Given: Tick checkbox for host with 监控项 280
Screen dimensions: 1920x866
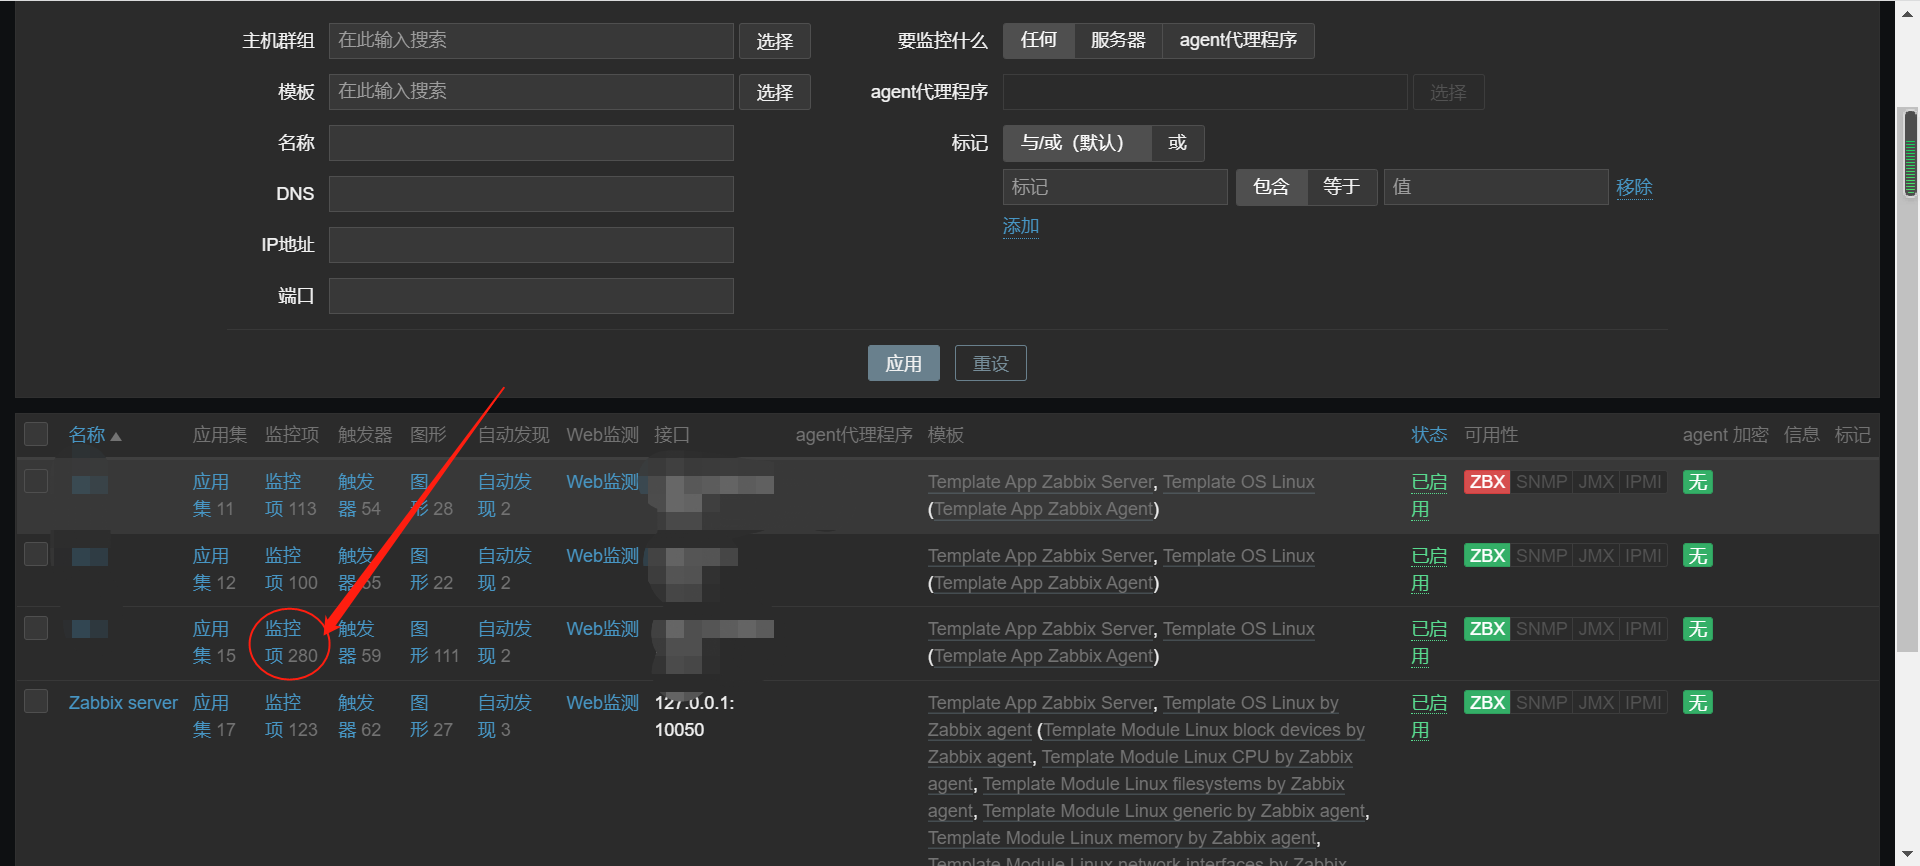Looking at the screenshot, I should click(x=36, y=628).
